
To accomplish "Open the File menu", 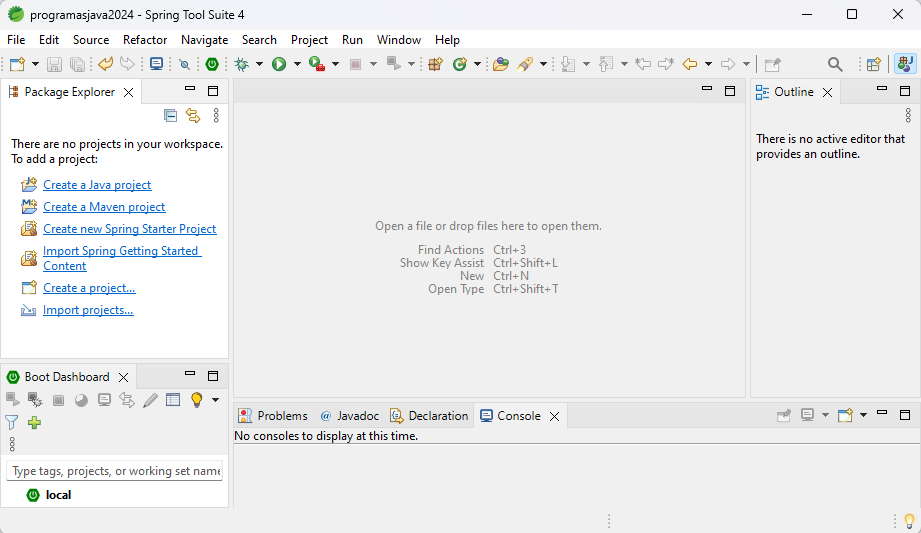I will [16, 39].
